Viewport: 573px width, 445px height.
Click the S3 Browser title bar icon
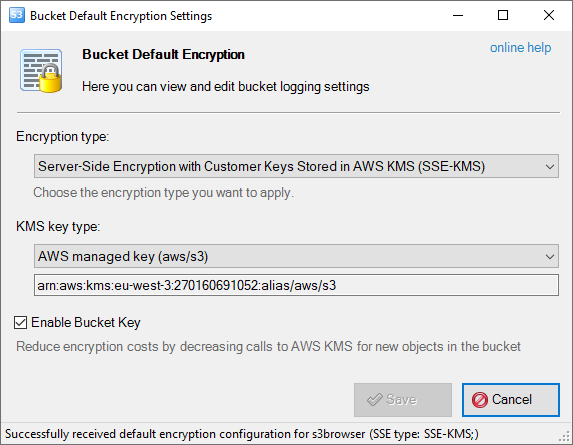tap(17, 15)
